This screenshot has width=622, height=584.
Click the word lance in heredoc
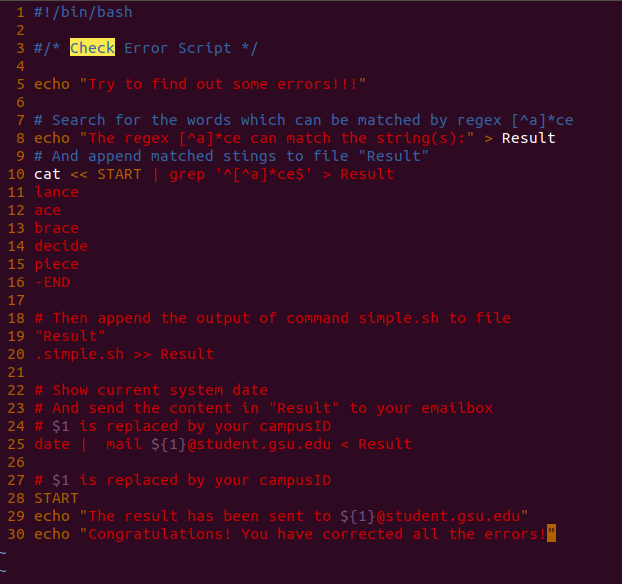point(57,192)
